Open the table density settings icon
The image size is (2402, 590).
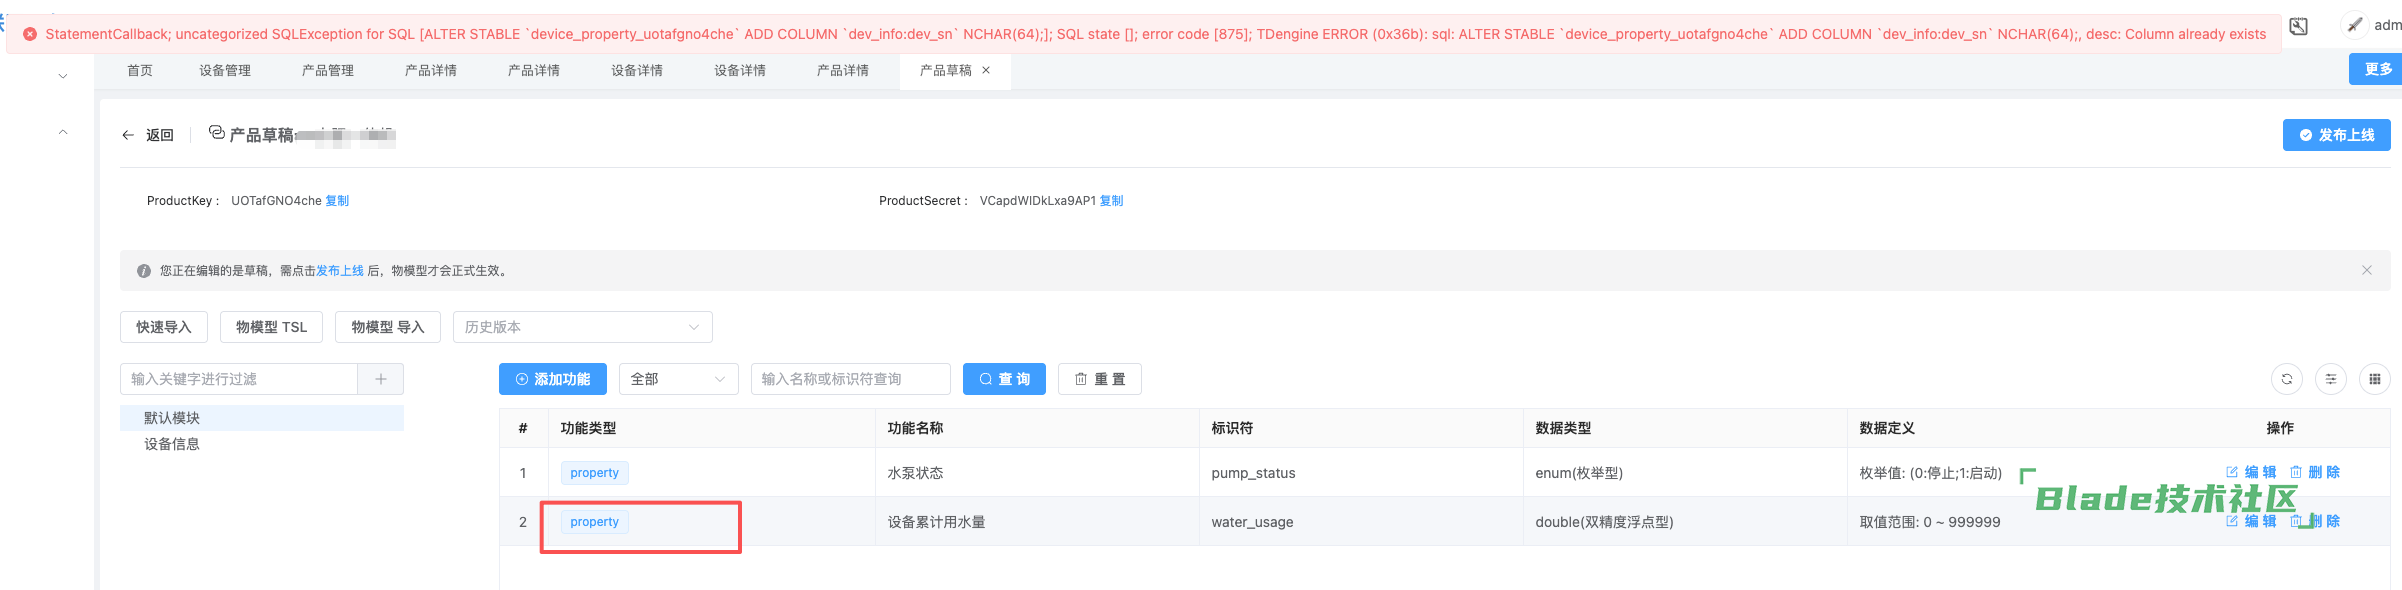tap(2330, 379)
